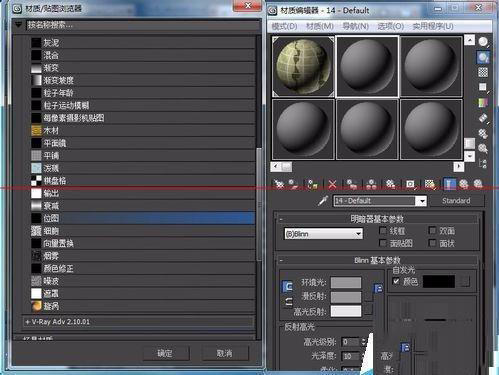Open the 实用程序(U) menu
The width and height of the screenshot is (499, 375).
[433, 26]
